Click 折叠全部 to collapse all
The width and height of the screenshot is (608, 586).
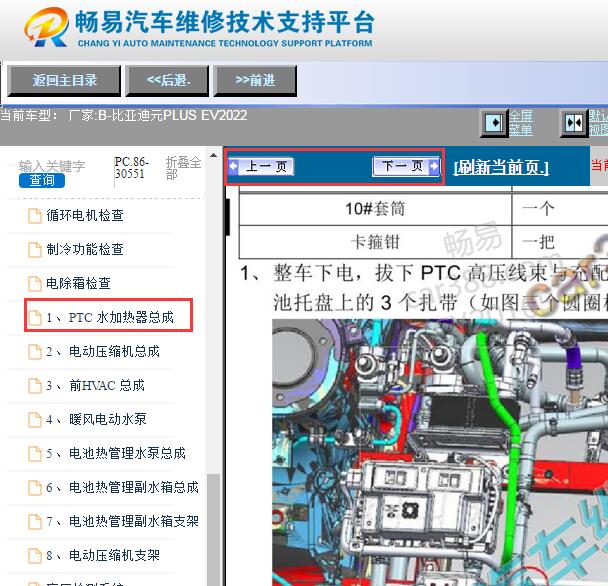[x=183, y=168]
